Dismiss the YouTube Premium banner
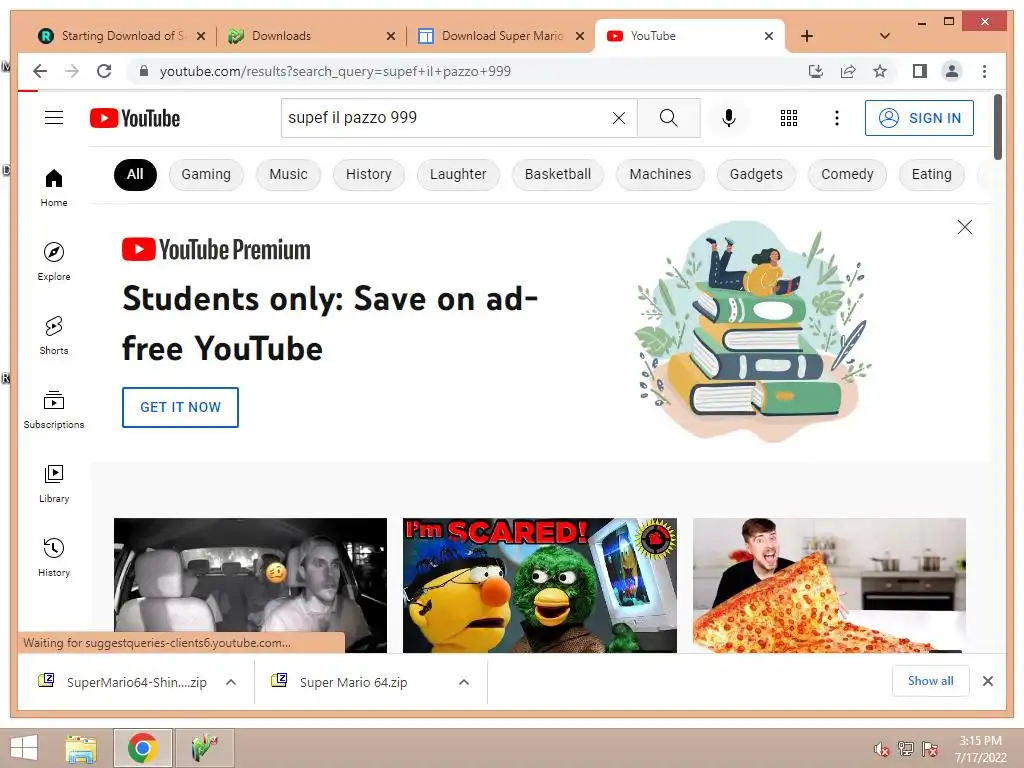The width and height of the screenshot is (1024, 768). click(x=964, y=227)
